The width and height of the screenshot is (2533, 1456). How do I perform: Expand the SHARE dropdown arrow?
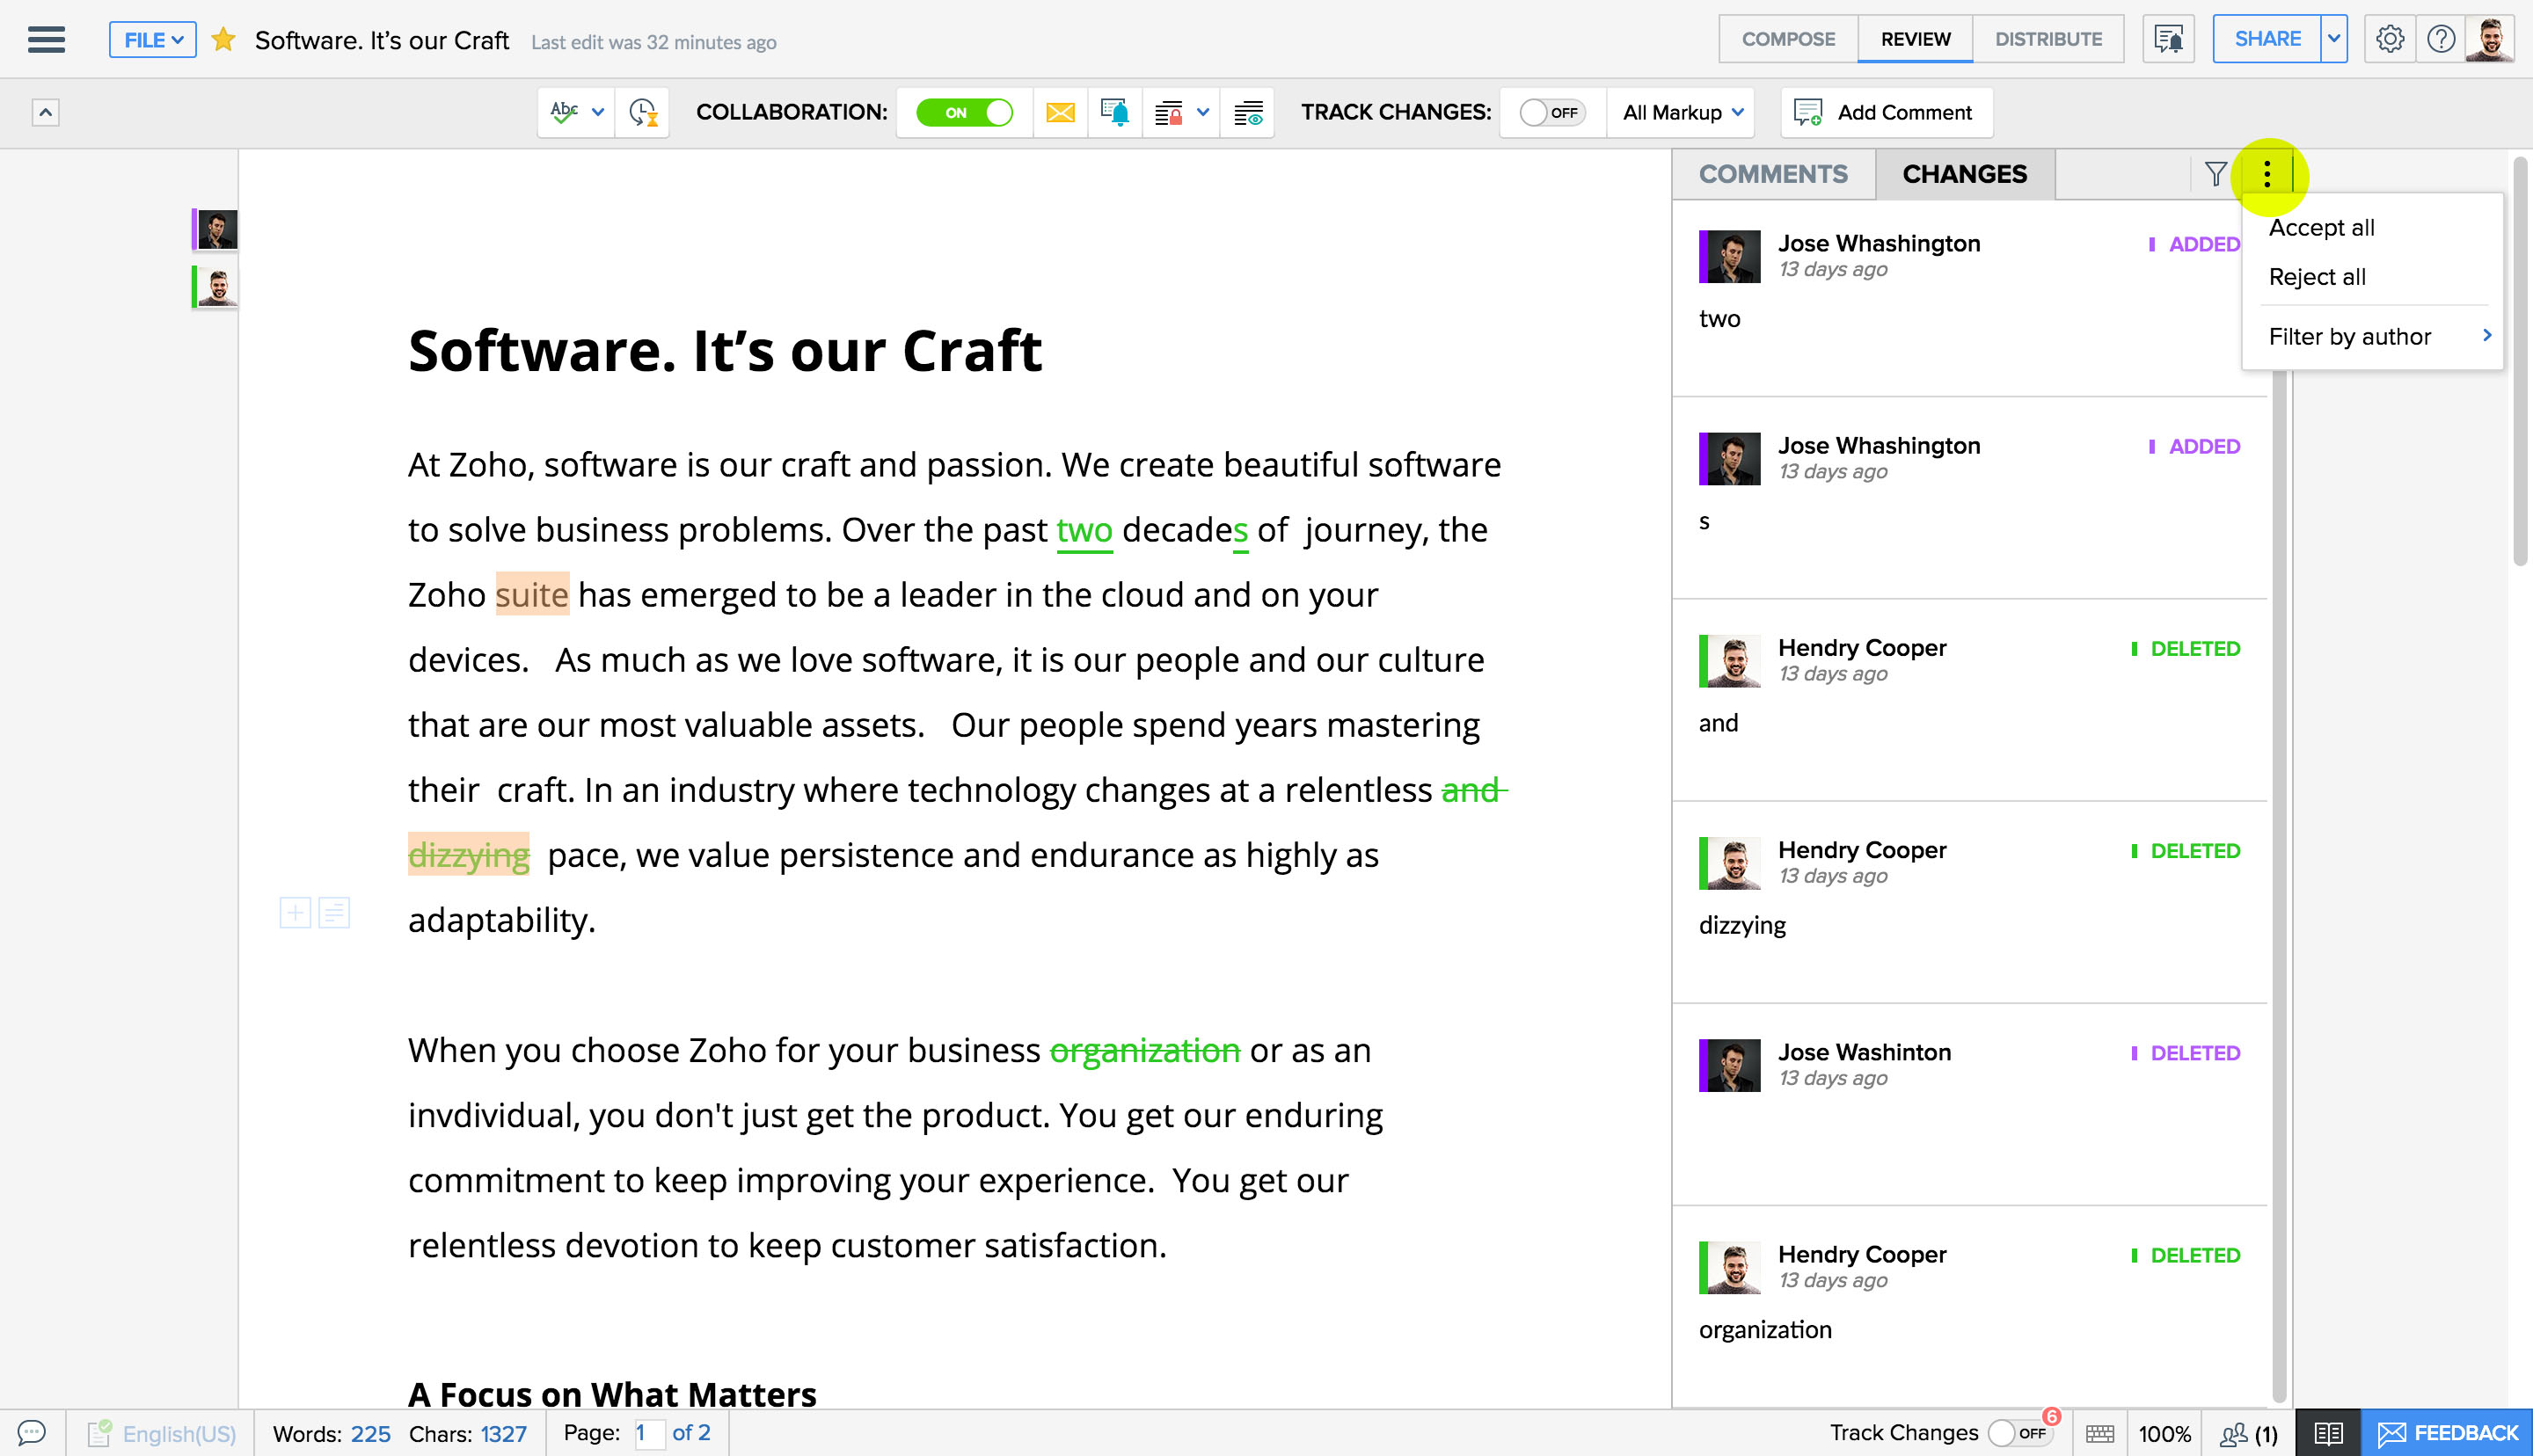(x=2333, y=40)
